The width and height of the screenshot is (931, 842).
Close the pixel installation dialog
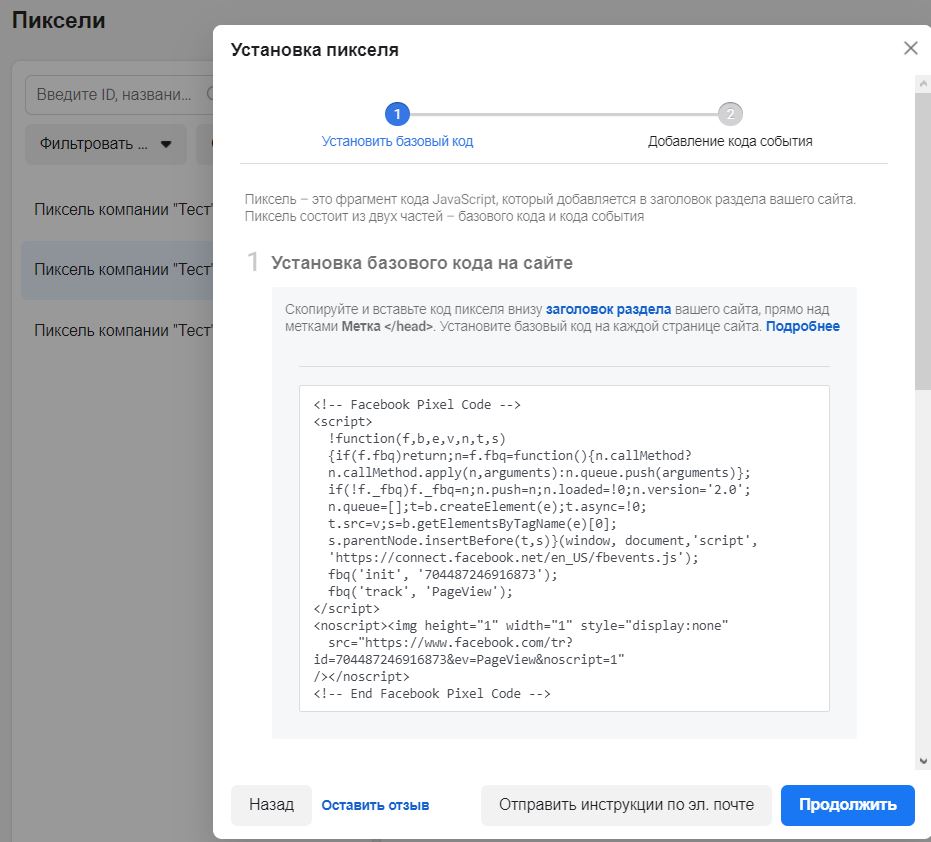tap(910, 48)
